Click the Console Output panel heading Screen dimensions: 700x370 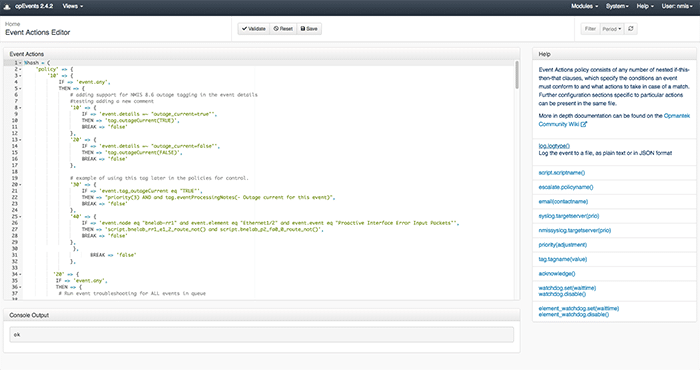point(29,315)
